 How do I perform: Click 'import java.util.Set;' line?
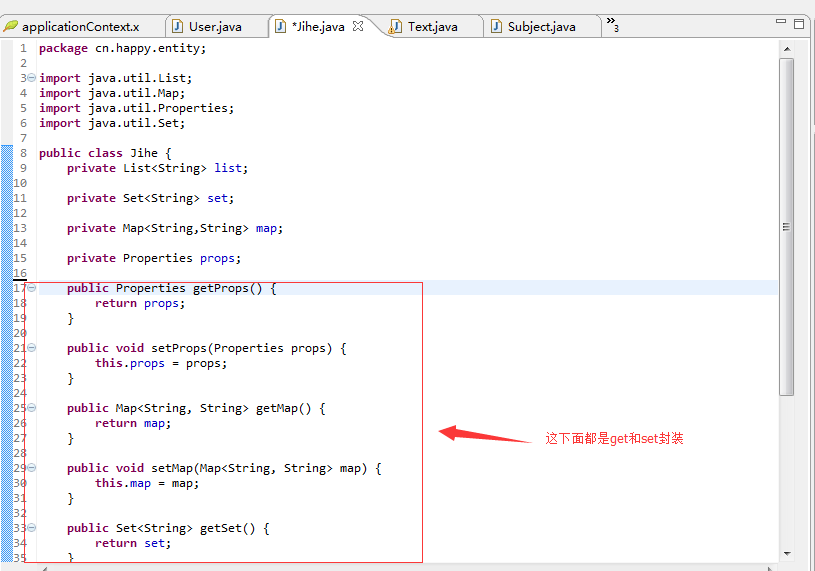click(112, 123)
